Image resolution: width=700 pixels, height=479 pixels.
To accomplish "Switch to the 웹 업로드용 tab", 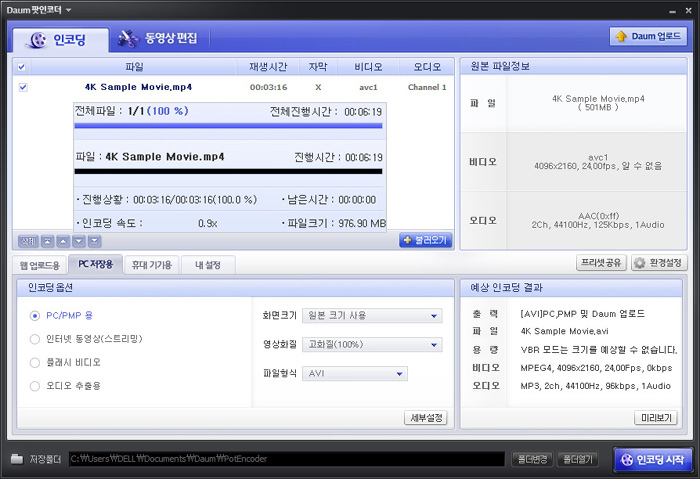I will pyautogui.click(x=41, y=265).
